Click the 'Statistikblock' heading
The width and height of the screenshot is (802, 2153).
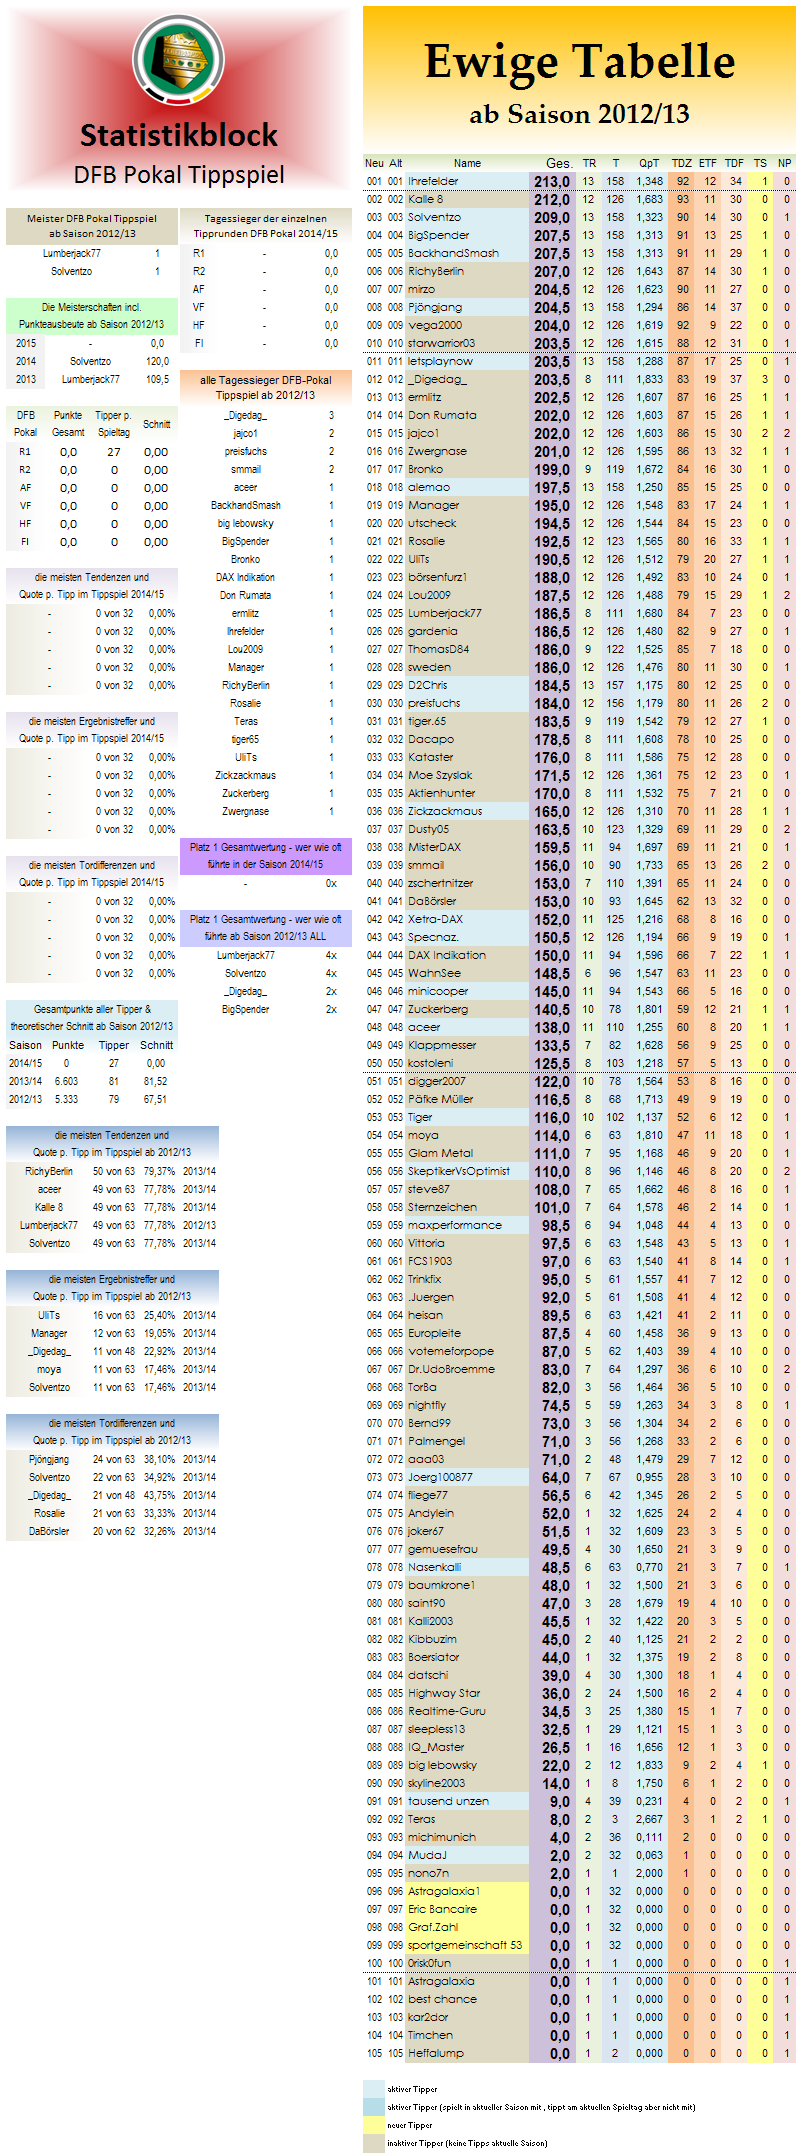(179, 135)
